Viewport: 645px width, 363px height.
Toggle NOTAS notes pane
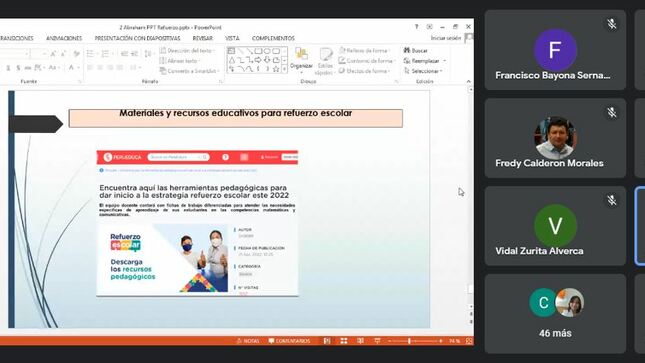(248, 341)
